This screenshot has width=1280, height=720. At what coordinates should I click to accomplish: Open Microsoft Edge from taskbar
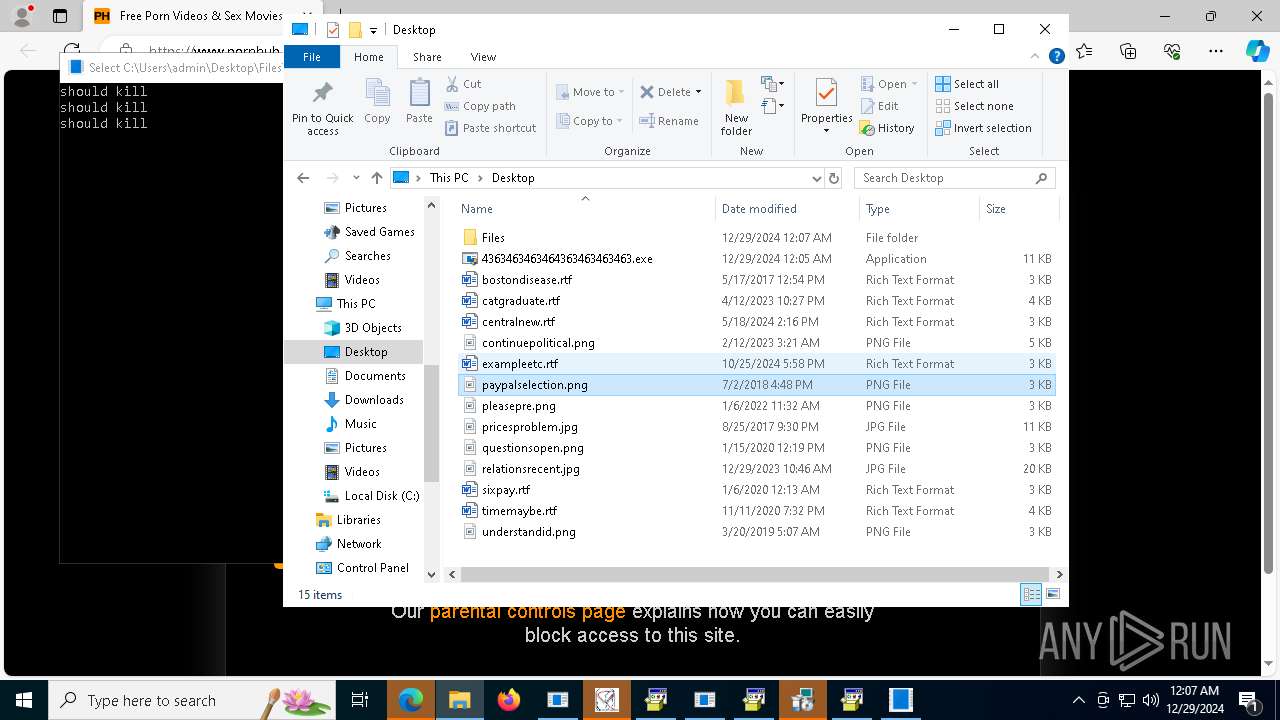click(x=411, y=700)
